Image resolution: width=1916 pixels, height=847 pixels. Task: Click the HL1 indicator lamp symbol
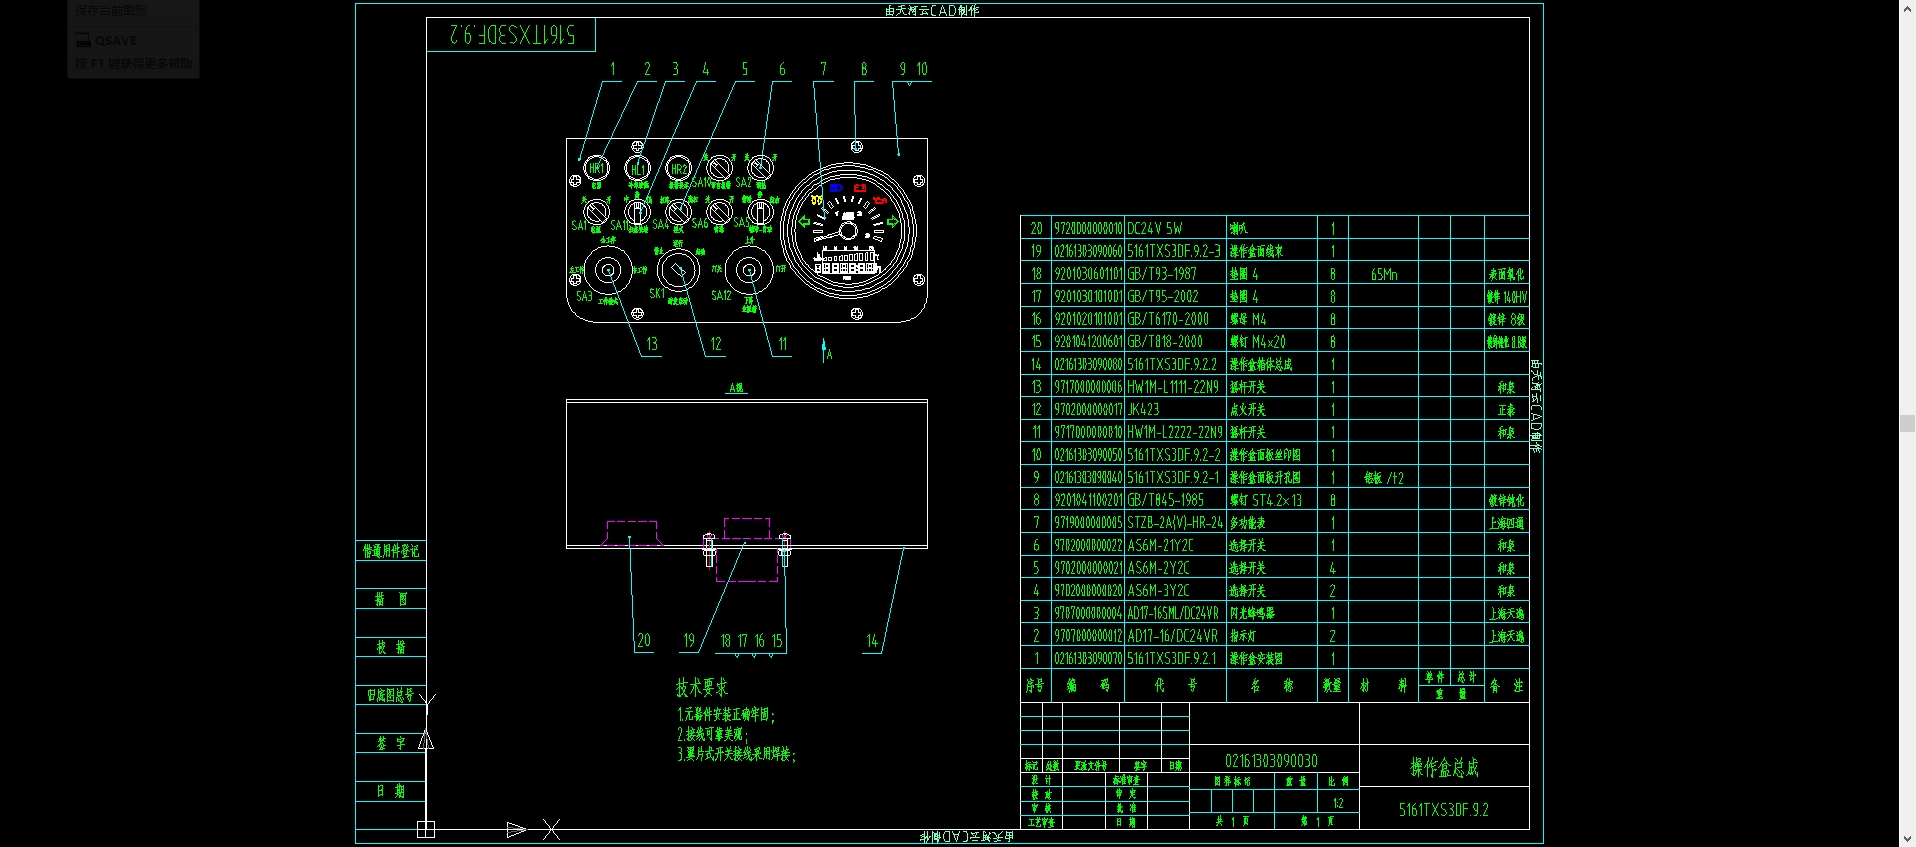638,168
